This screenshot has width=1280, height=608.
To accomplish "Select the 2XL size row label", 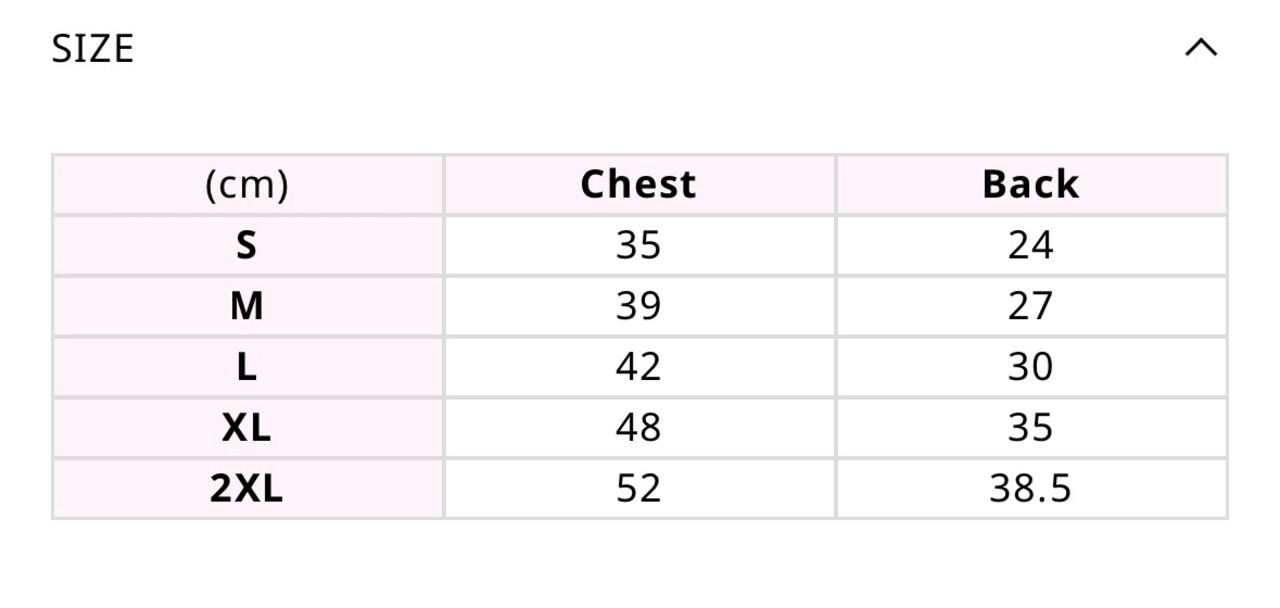I will [x=247, y=490].
